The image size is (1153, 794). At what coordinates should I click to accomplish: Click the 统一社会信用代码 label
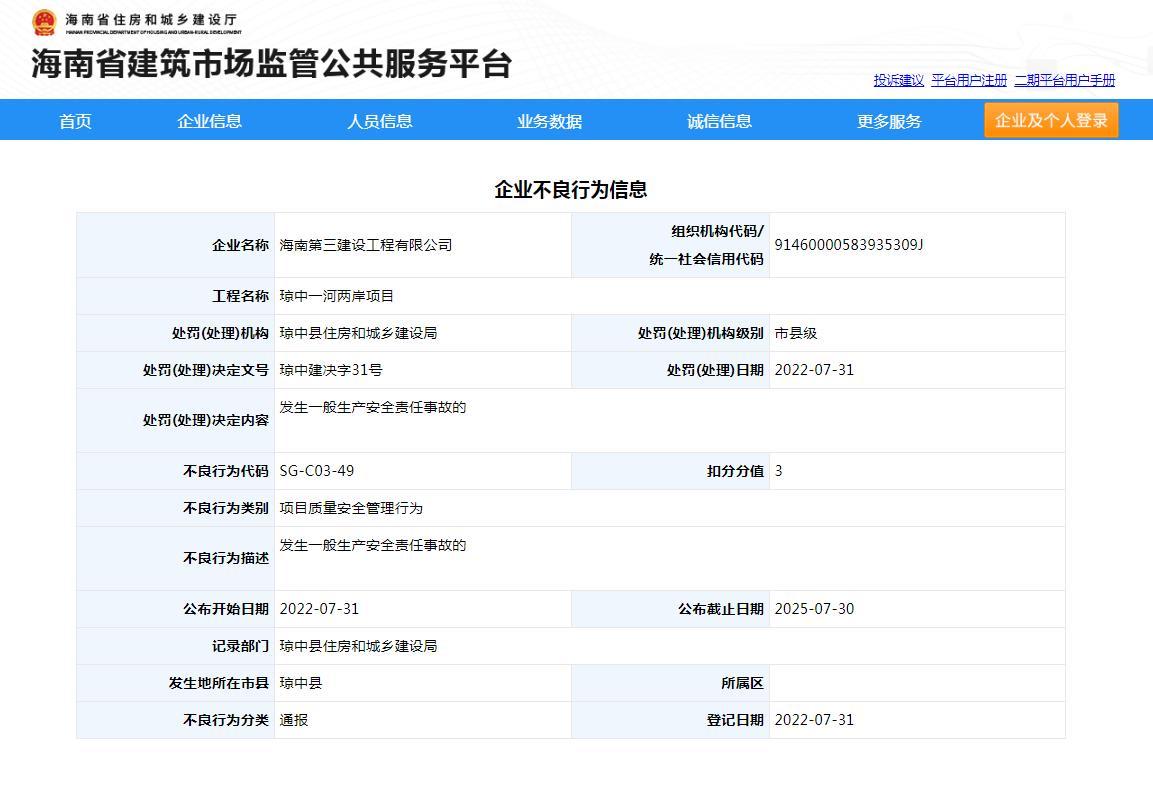707,259
